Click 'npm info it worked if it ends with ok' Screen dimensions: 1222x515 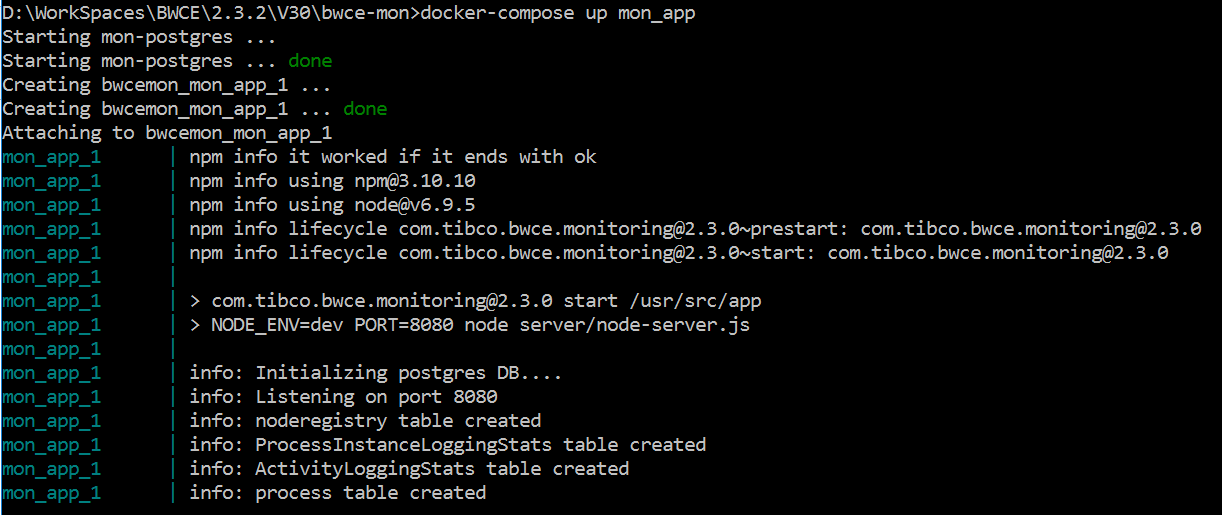click(x=393, y=157)
